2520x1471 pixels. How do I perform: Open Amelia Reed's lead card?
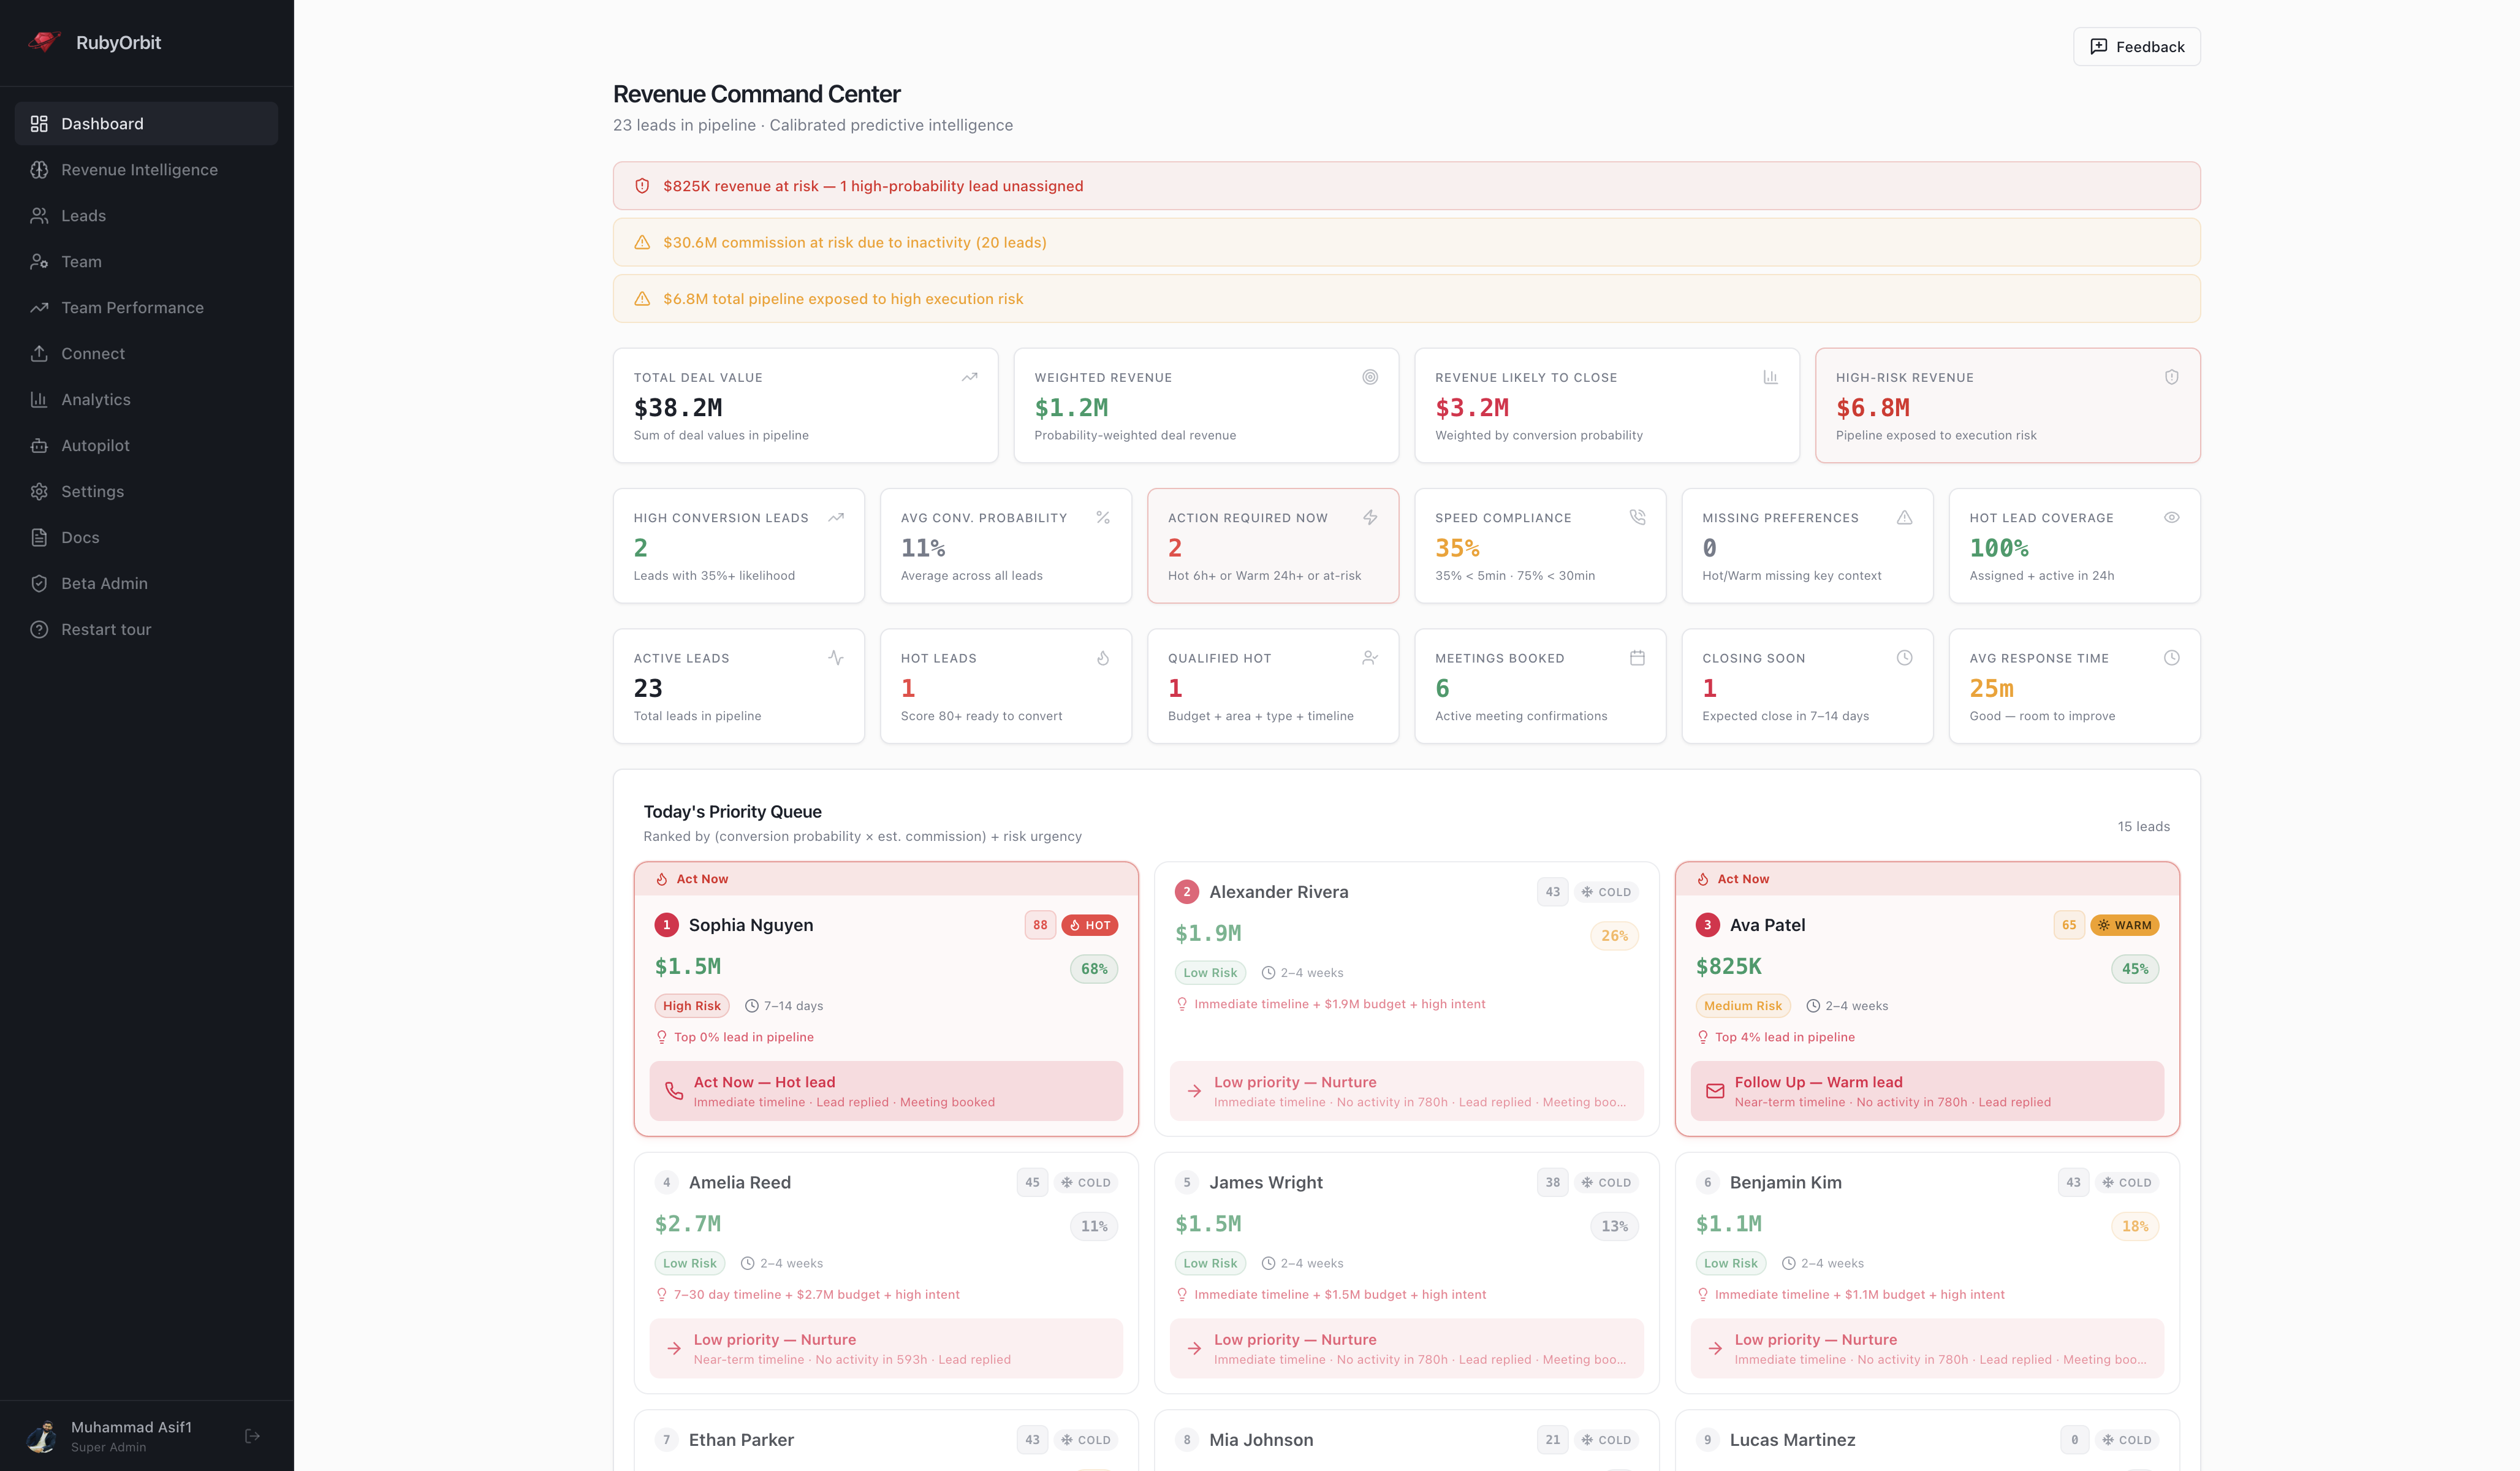885,1272
